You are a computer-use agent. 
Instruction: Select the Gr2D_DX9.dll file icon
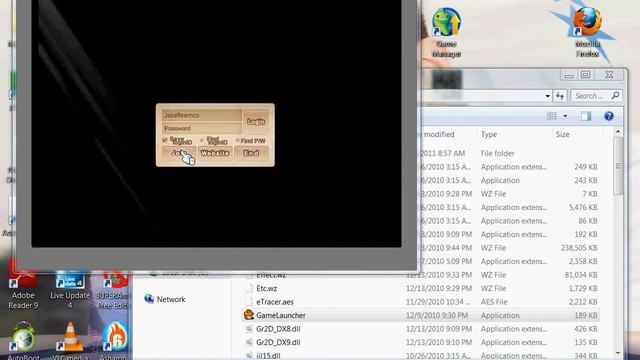(x=249, y=342)
